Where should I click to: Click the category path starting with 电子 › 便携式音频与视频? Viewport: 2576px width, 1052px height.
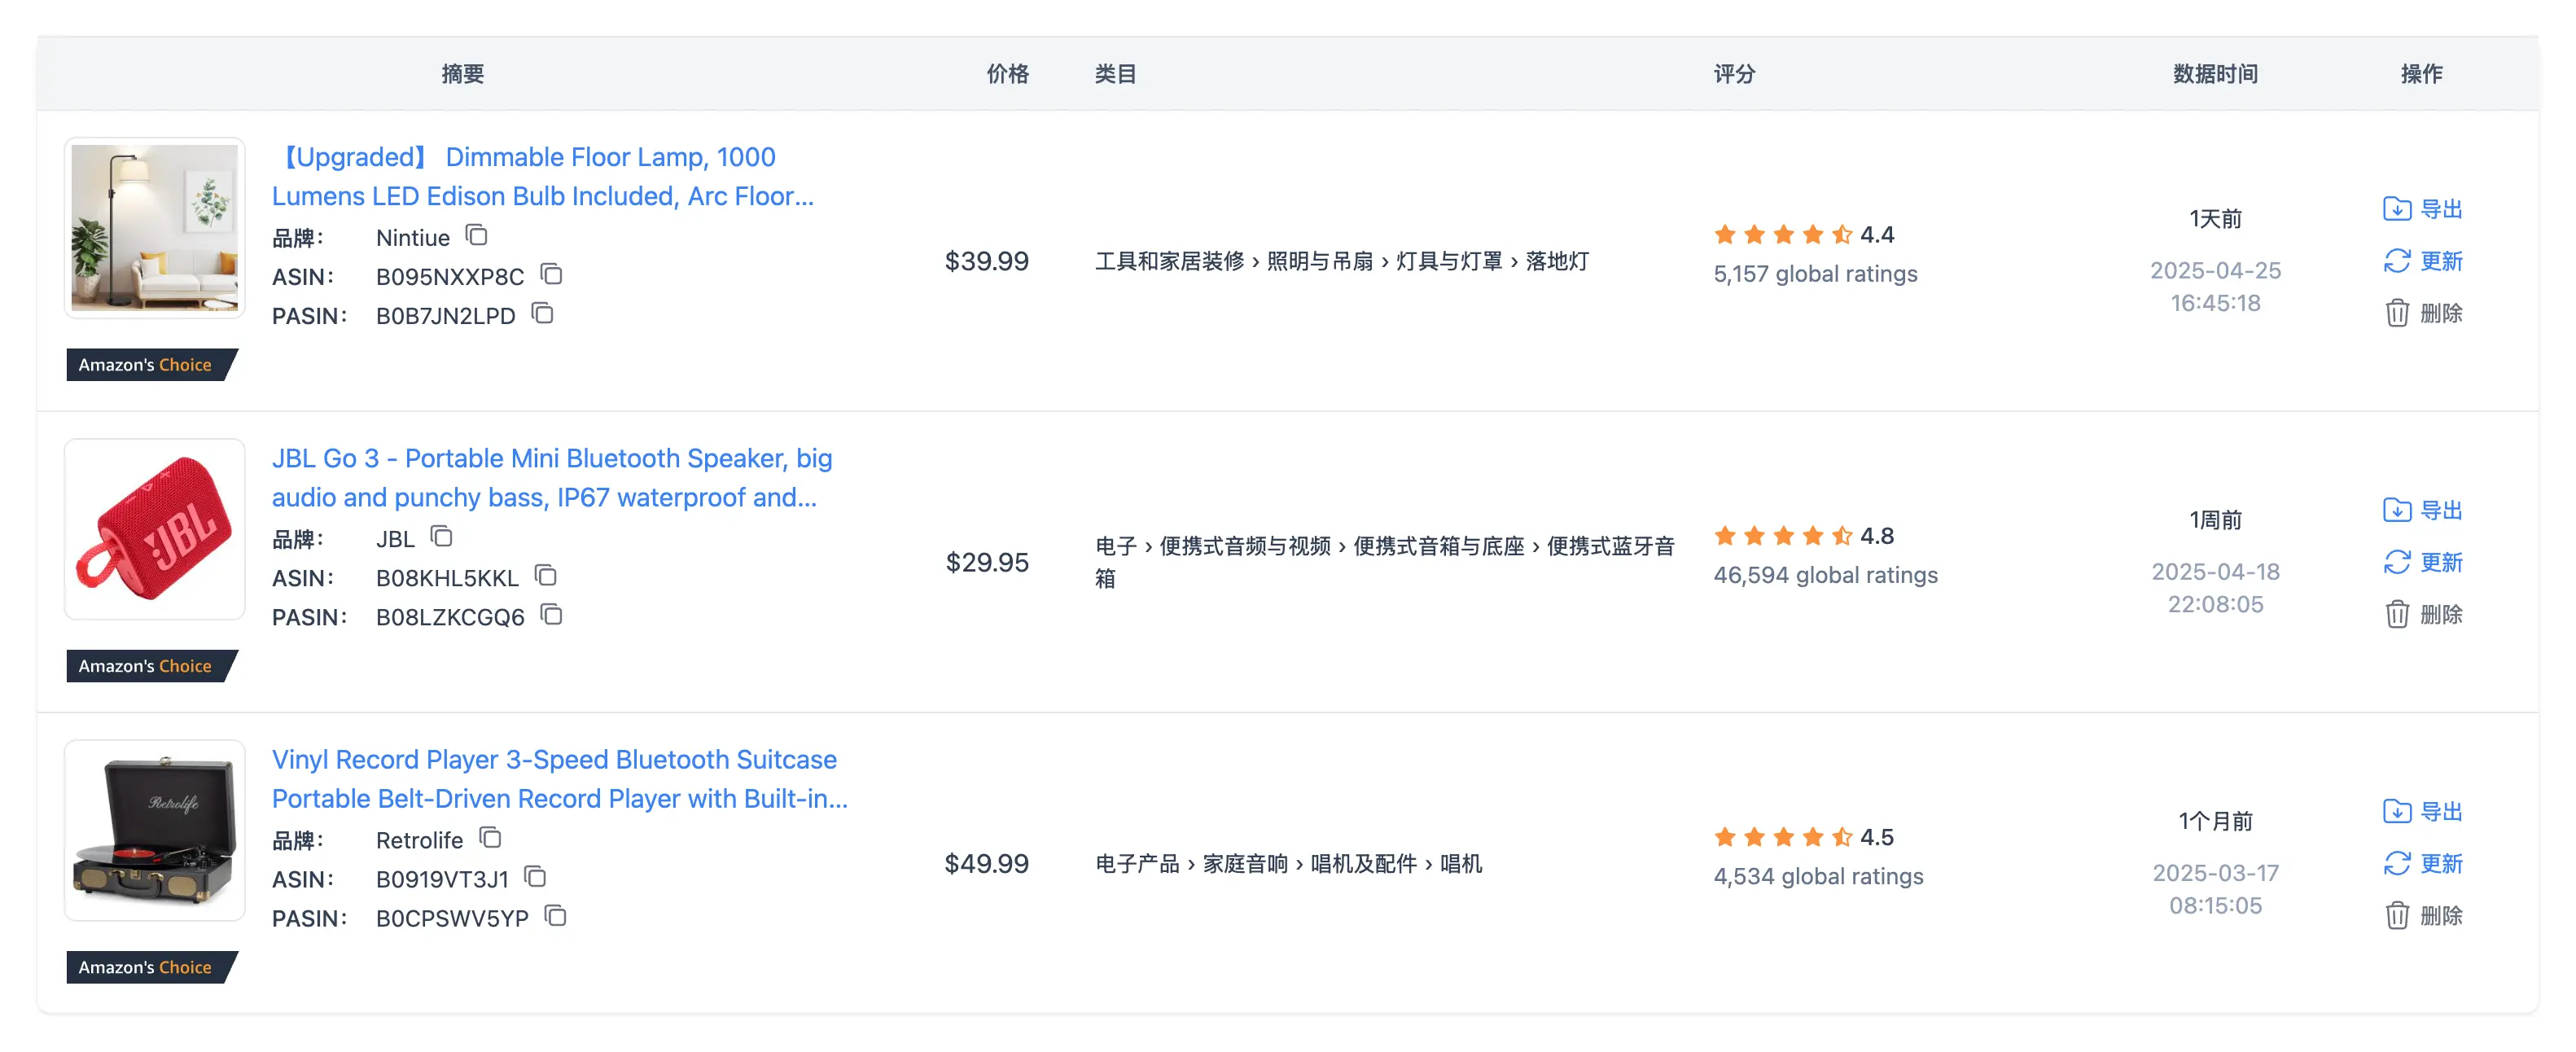1385,562
